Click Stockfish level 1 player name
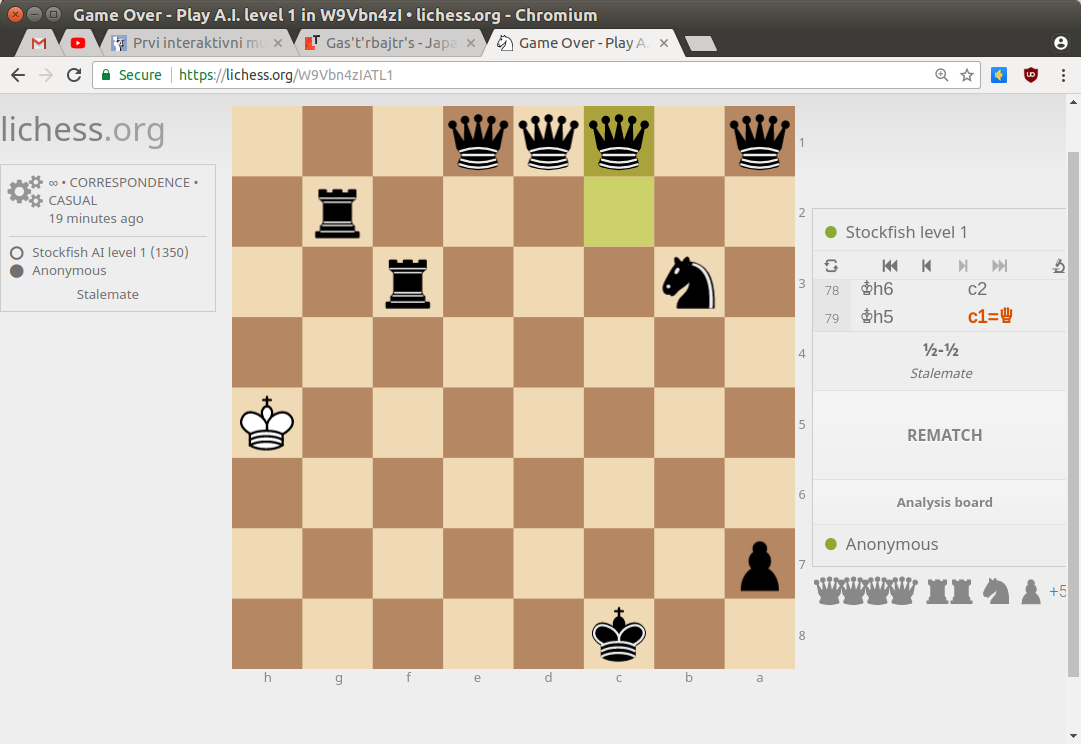 pyautogui.click(x=906, y=232)
